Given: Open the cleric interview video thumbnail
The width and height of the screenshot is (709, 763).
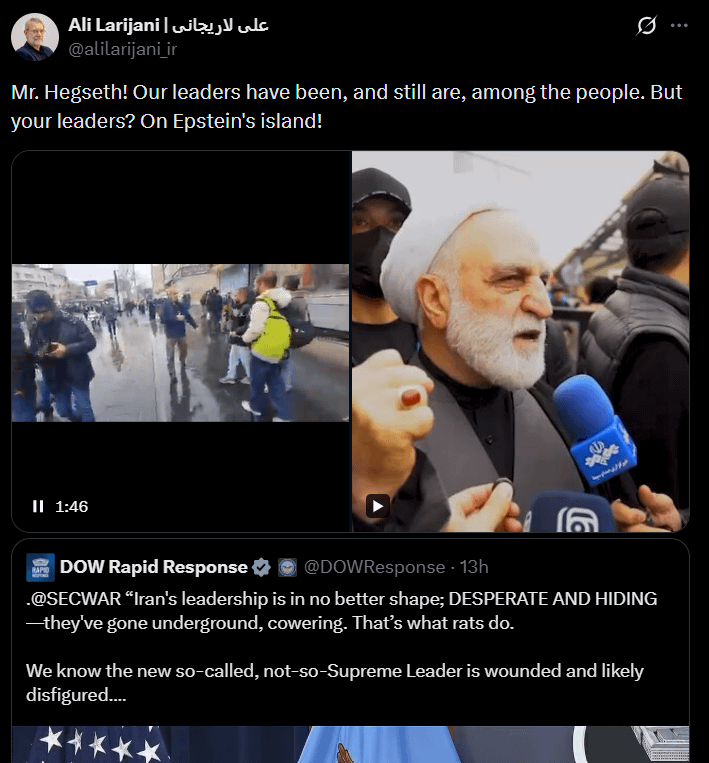Looking at the screenshot, I should pyautogui.click(x=520, y=340).
